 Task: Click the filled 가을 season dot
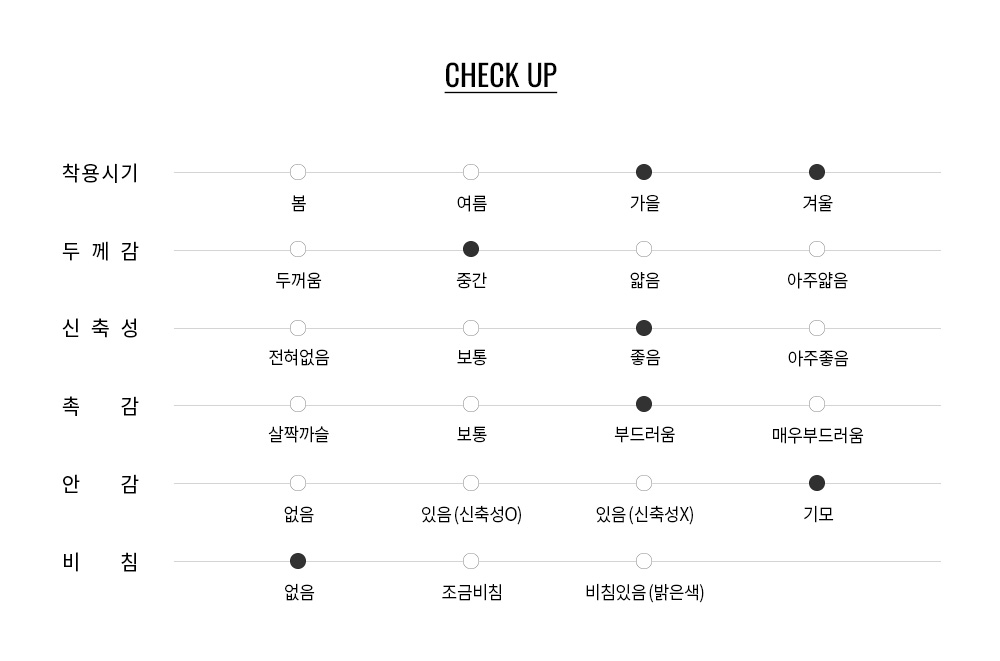tap(644, 172)
